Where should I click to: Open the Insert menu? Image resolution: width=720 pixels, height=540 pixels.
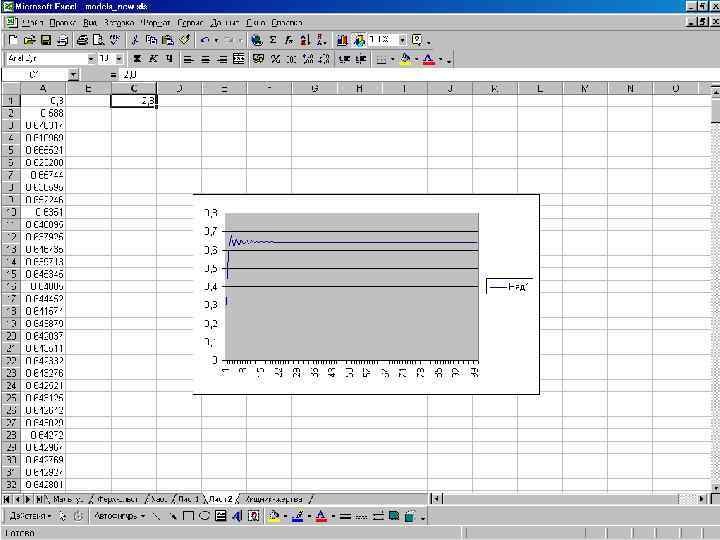[x=119, y=22]
